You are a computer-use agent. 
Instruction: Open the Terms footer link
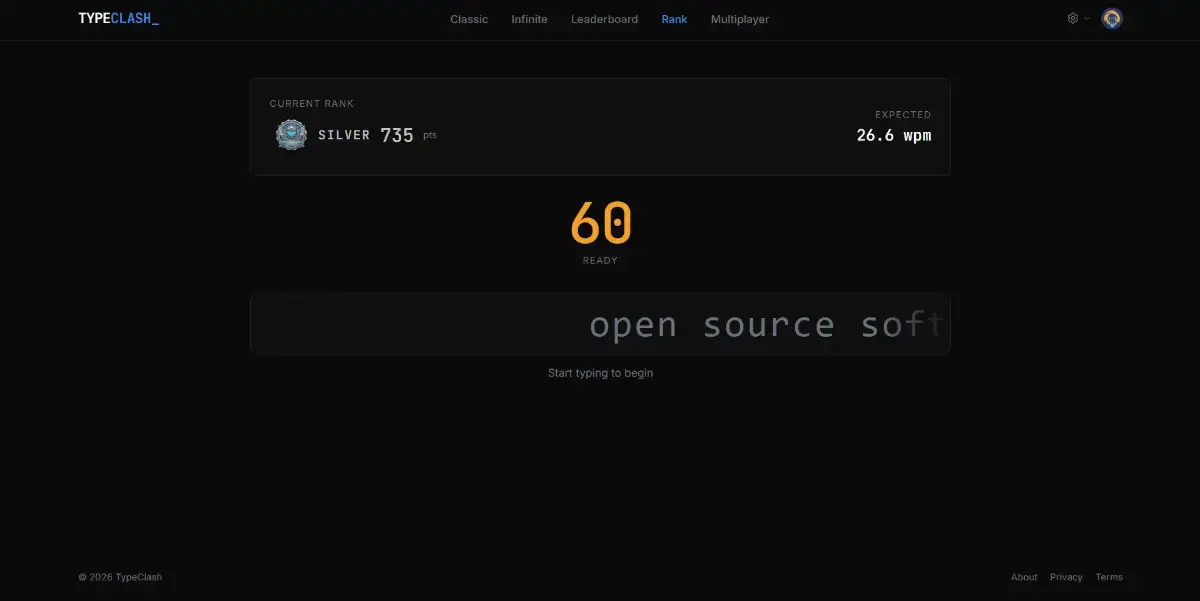(1109, 577)
